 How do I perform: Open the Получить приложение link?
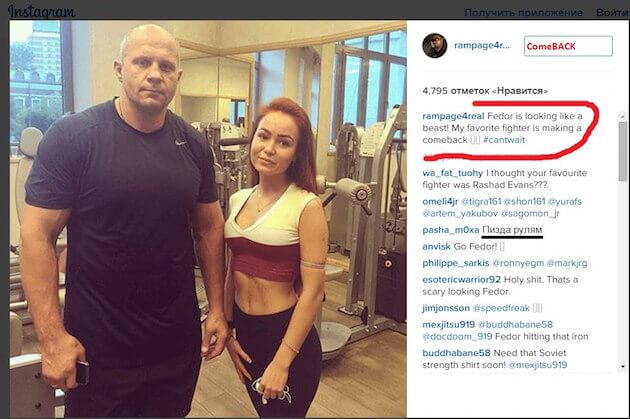523,12
